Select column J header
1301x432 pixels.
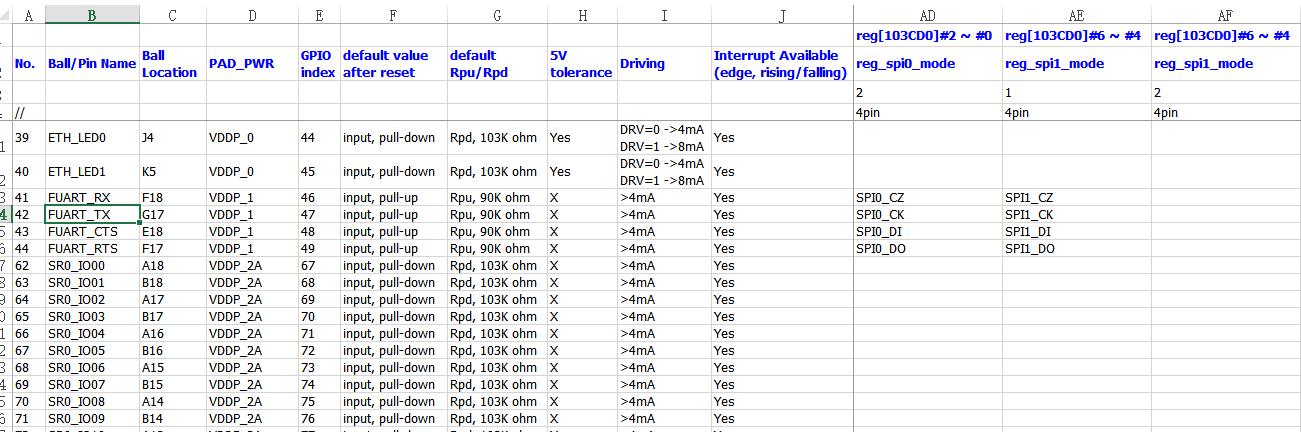point(781,14)
